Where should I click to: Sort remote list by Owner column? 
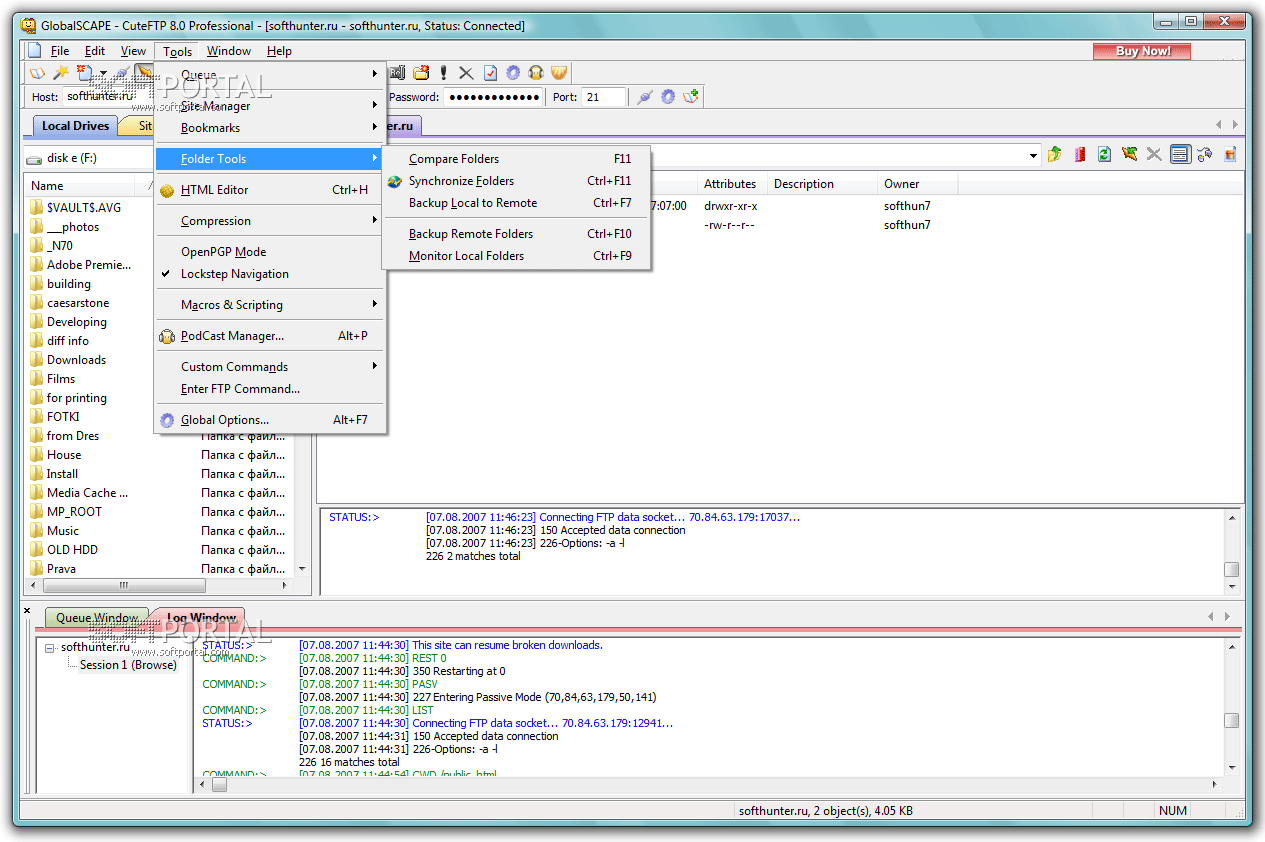pos(917,184)
